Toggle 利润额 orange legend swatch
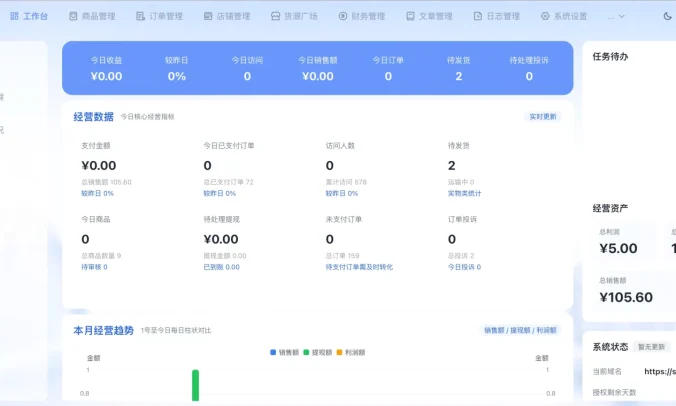This screenshot has width=676, height=406. (339, 352)
